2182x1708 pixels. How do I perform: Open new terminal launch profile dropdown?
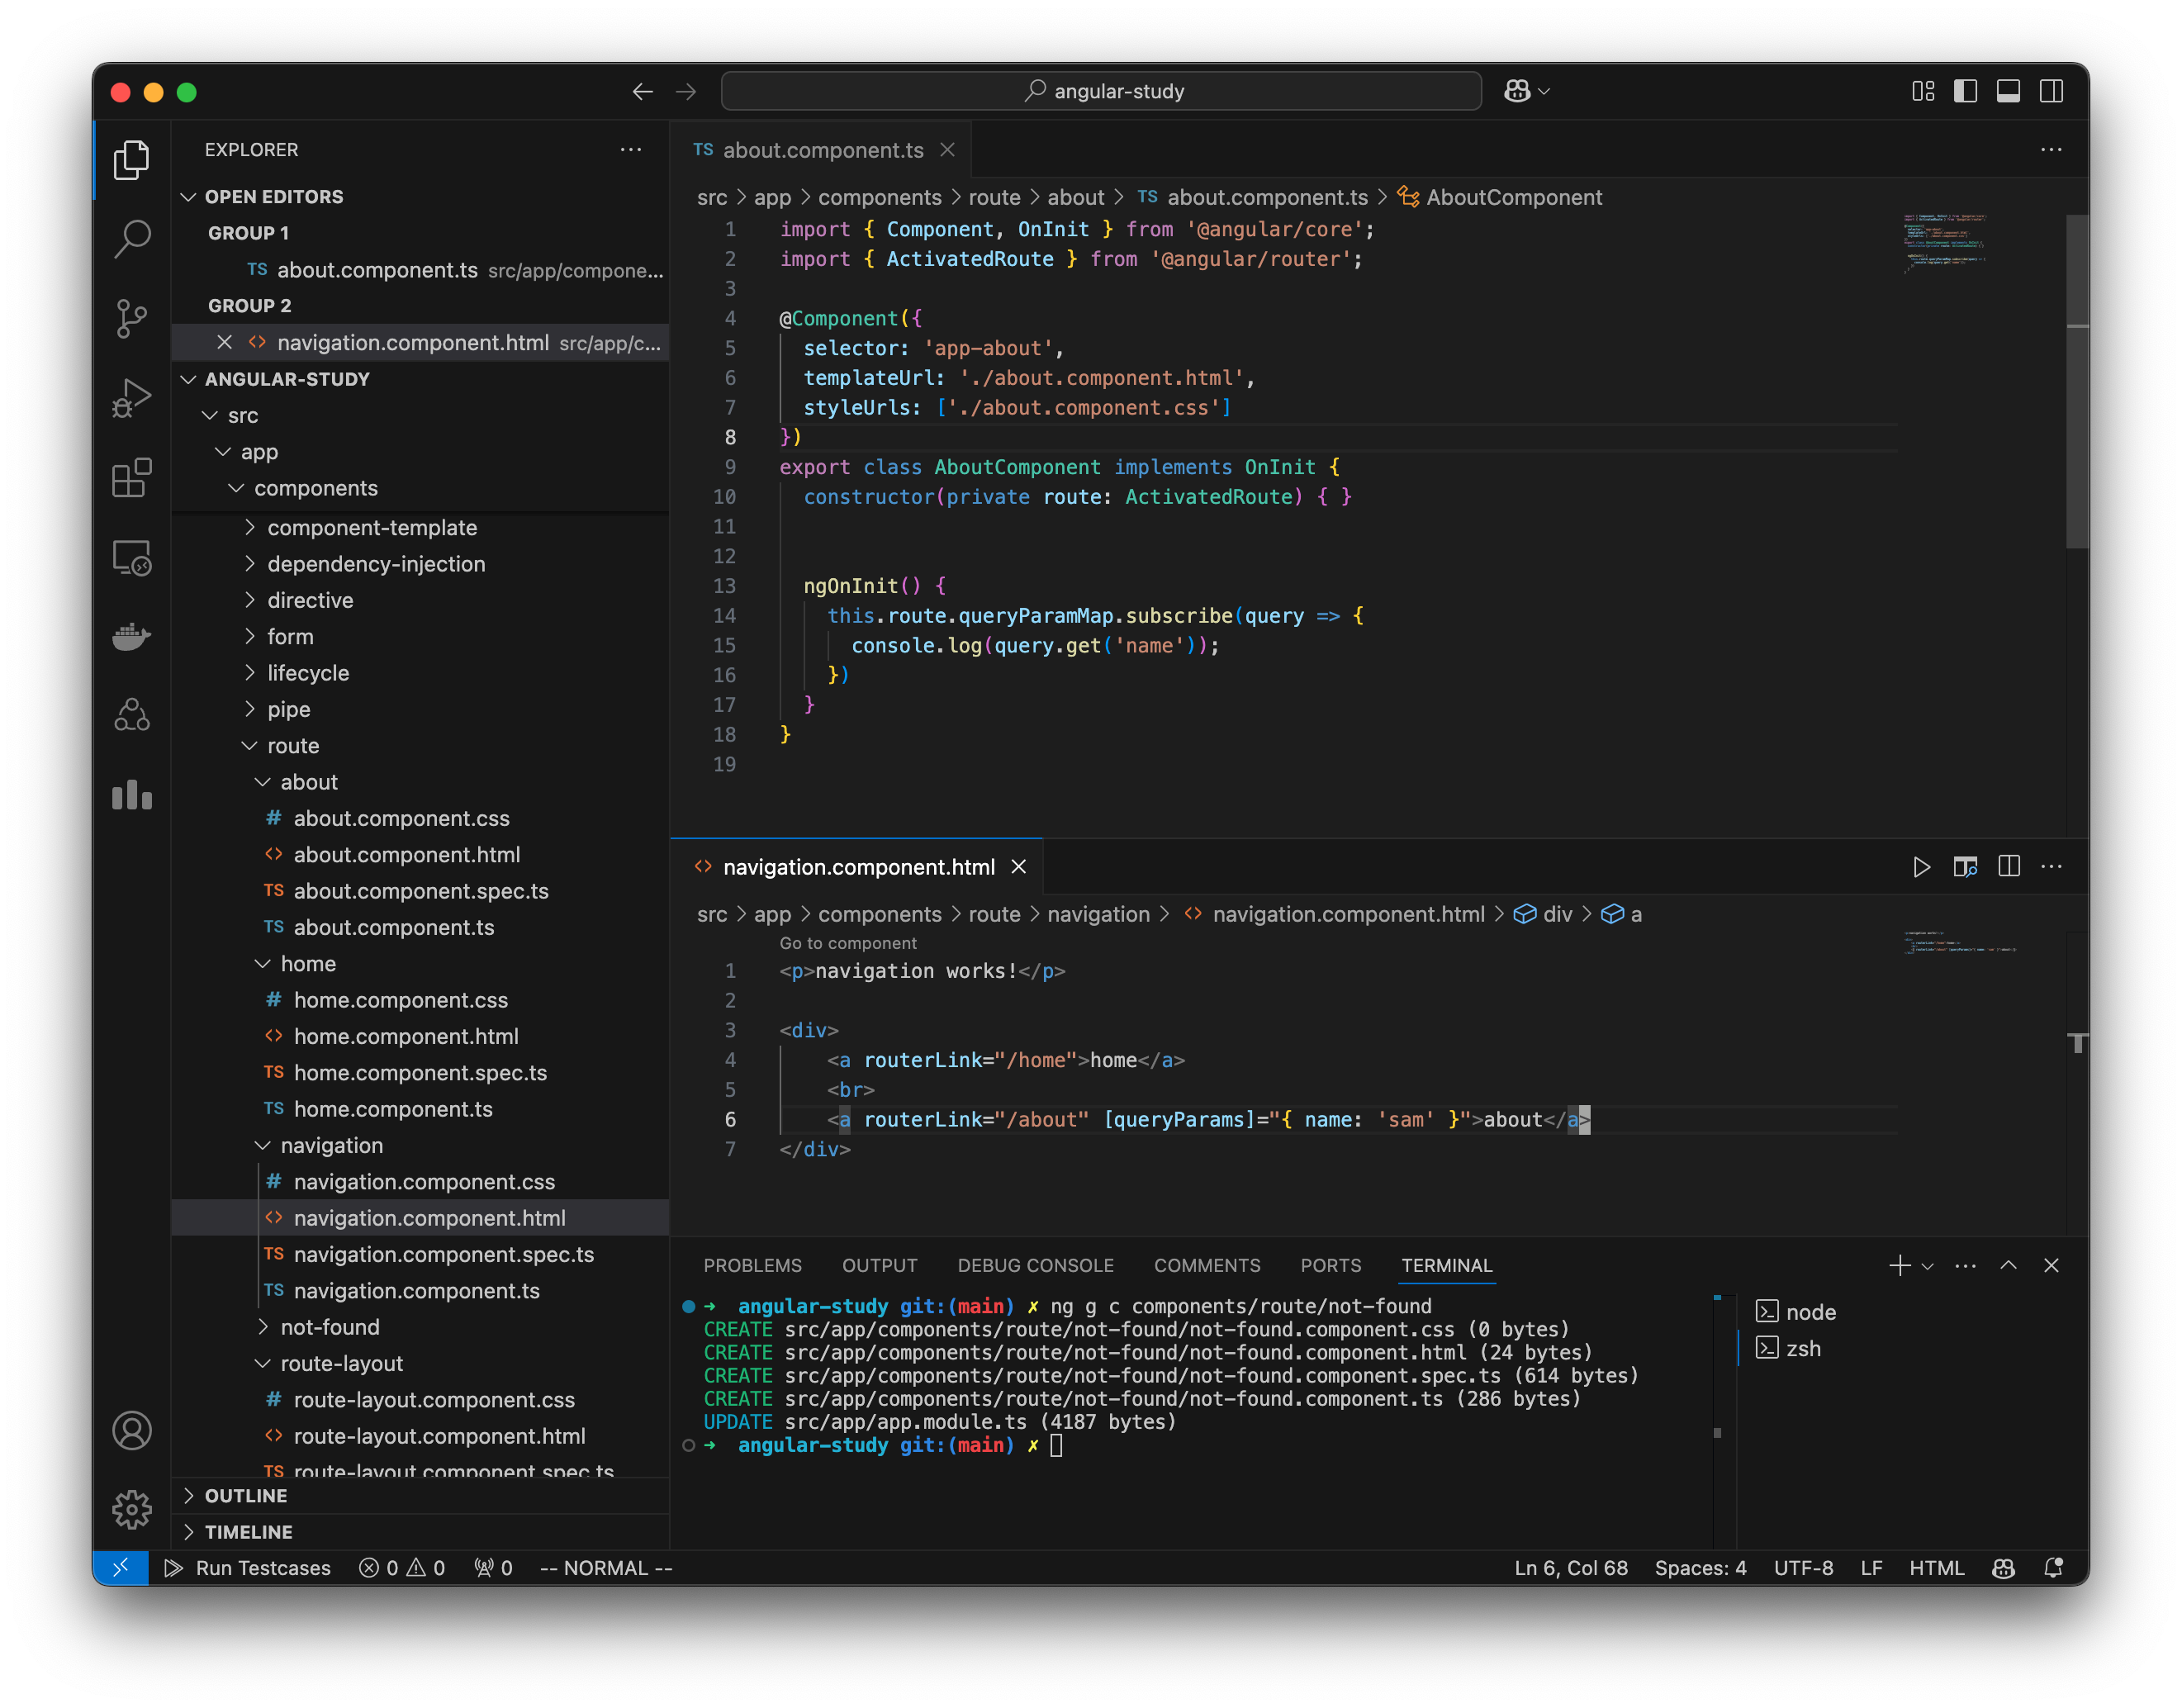pyautogui.click(x=1928, y=1266)
